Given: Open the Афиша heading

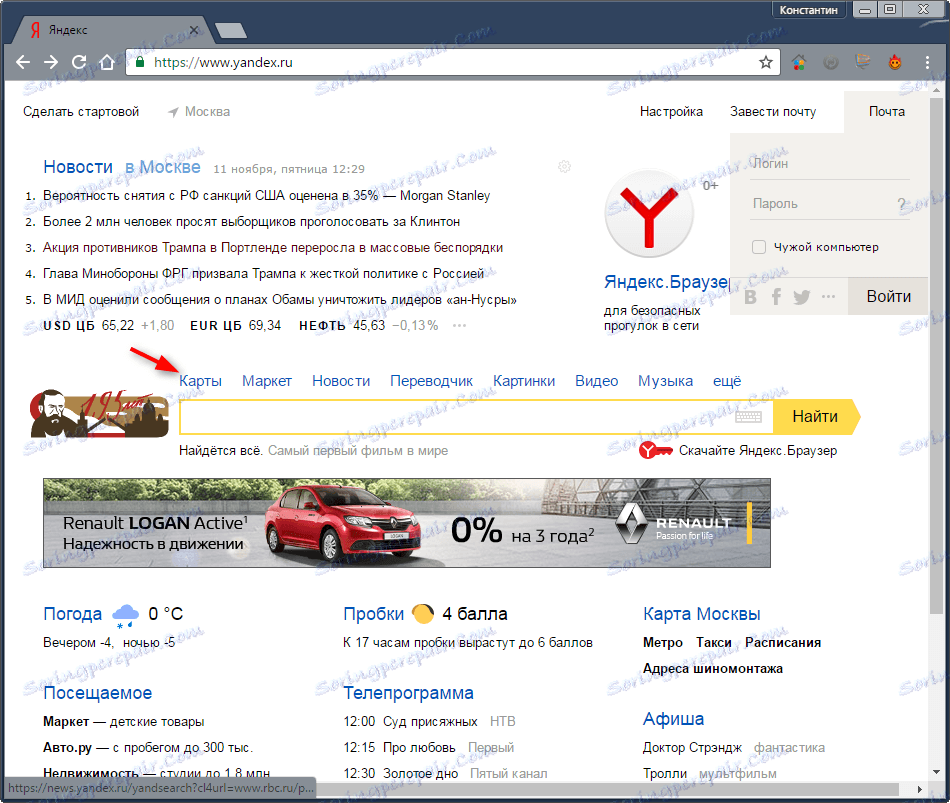Looking at the screenshot, I should point(673,719).
